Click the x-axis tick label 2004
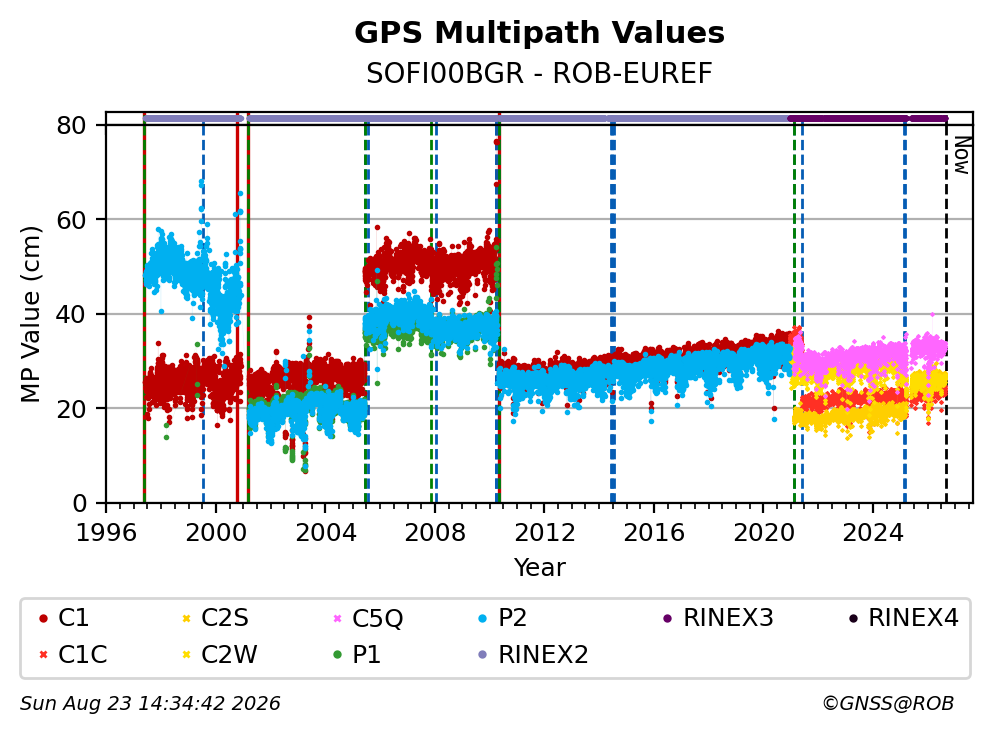Image resolution: width=992 pixels, height=734 pixels. 325,533
